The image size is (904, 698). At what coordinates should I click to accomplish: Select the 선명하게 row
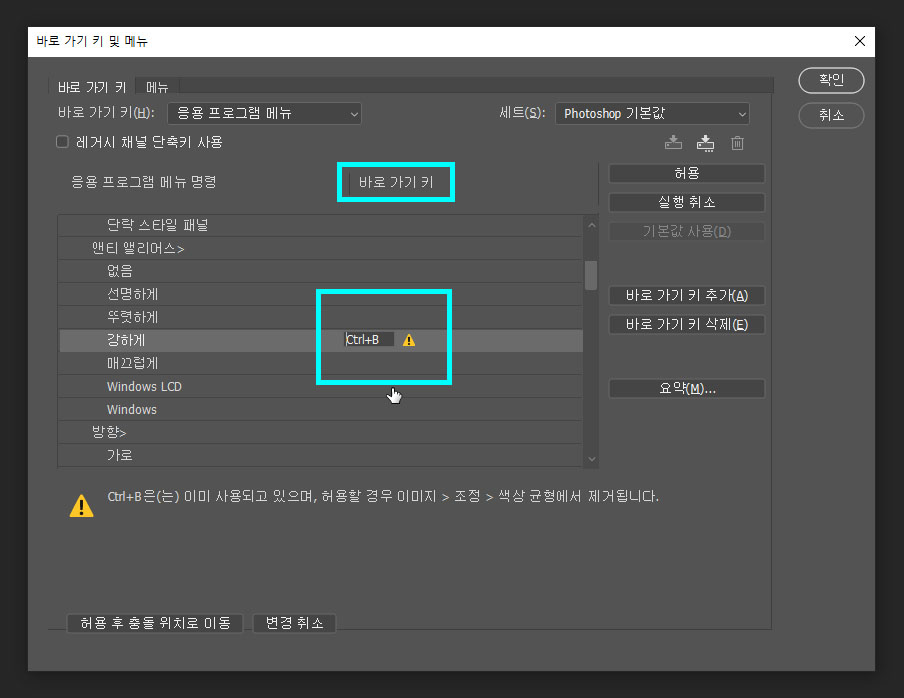[320, 294]
